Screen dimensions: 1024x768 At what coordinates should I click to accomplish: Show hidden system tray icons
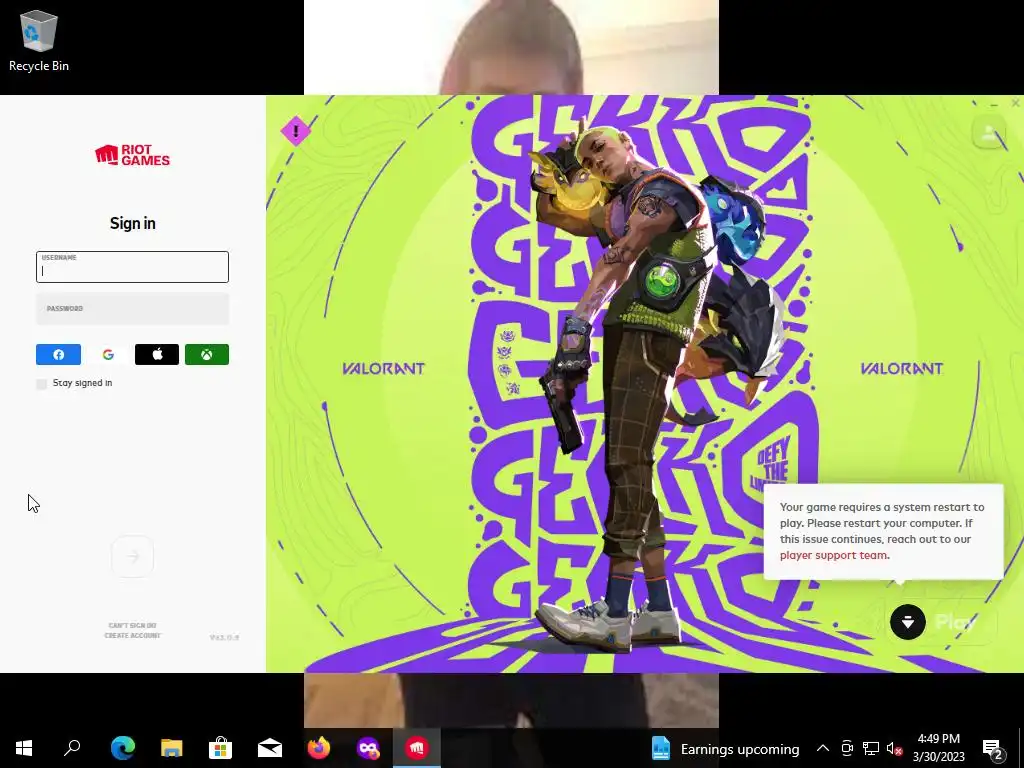[x=823, y=748]
